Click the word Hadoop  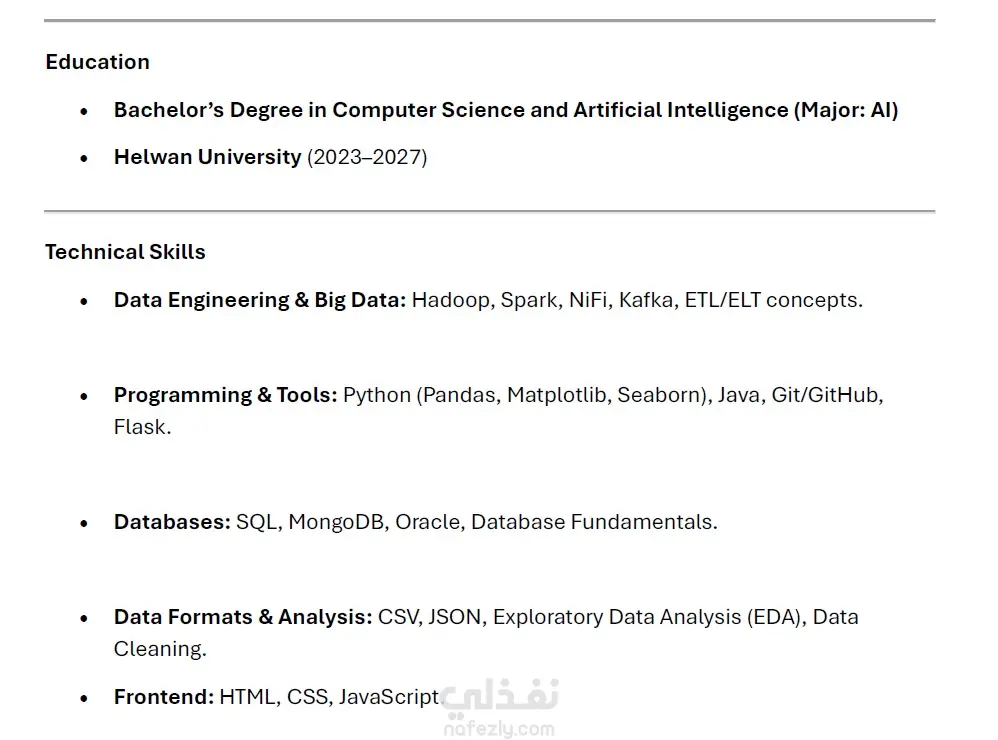click(x=451, y=300)
